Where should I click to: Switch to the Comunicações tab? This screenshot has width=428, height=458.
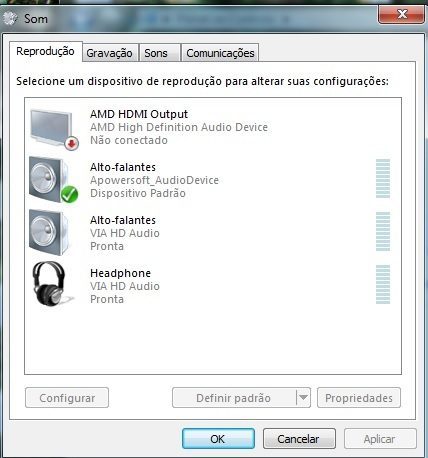[220, 53]
